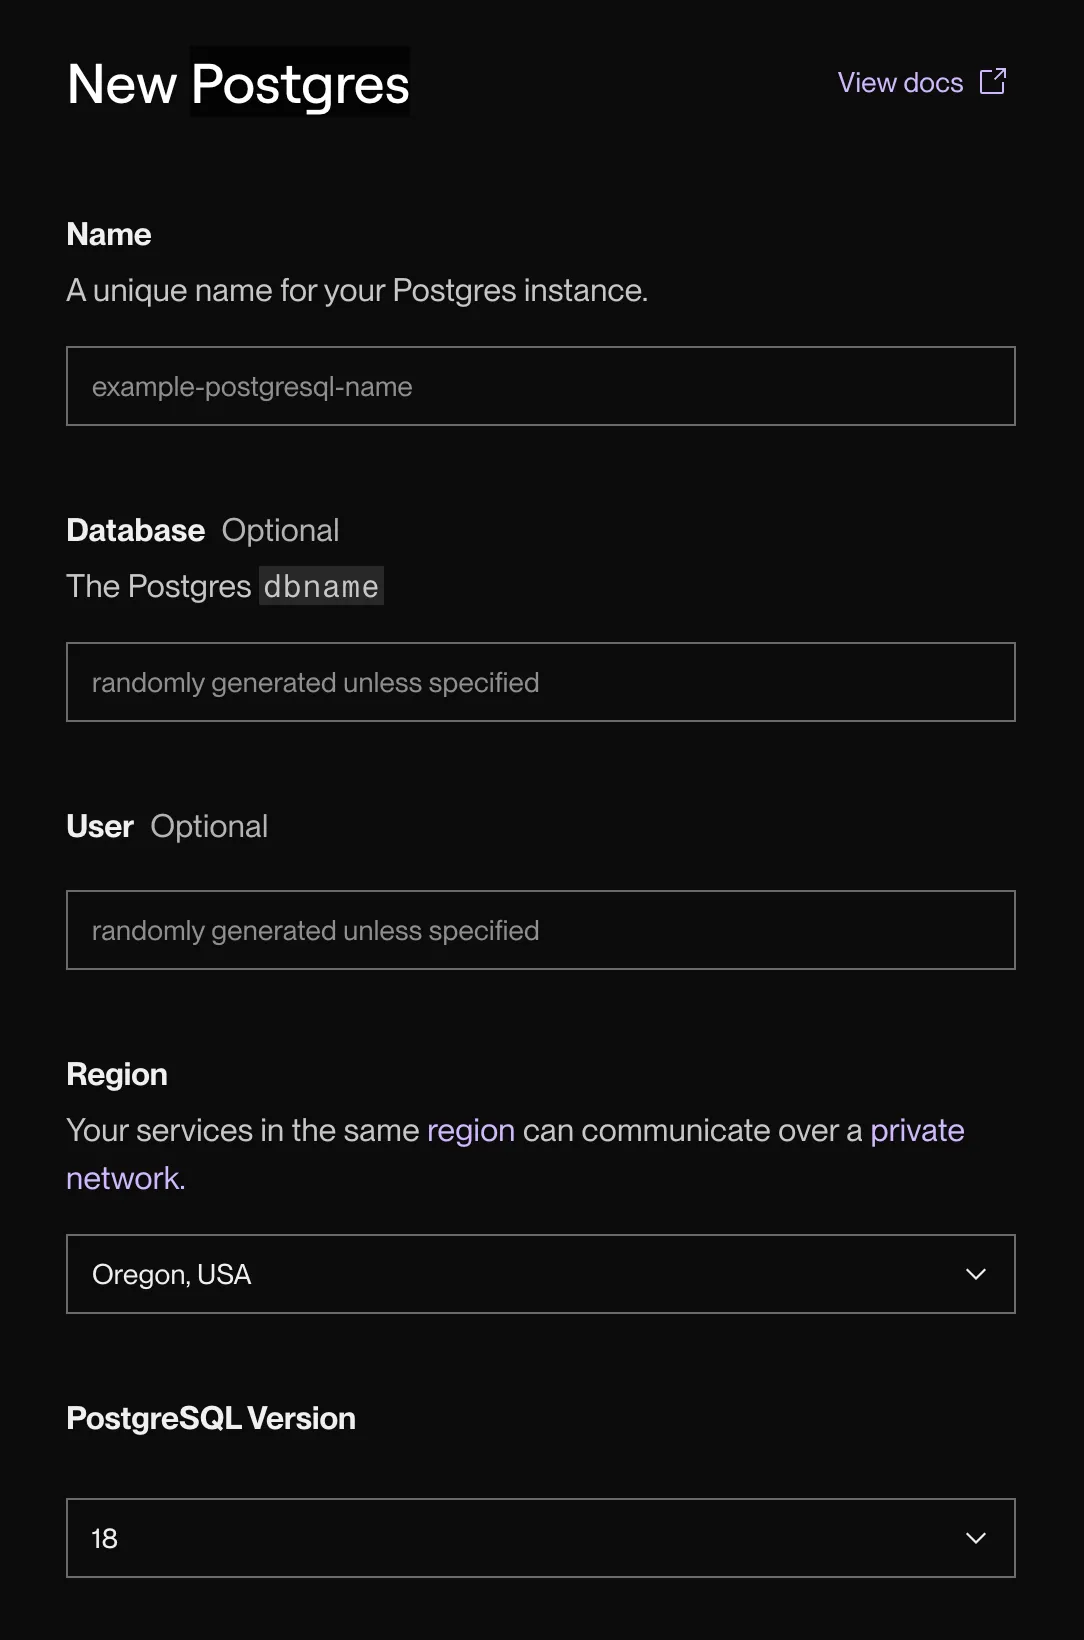
Task: Click the Optional tag next to User
Action: [x=209, y=827]
